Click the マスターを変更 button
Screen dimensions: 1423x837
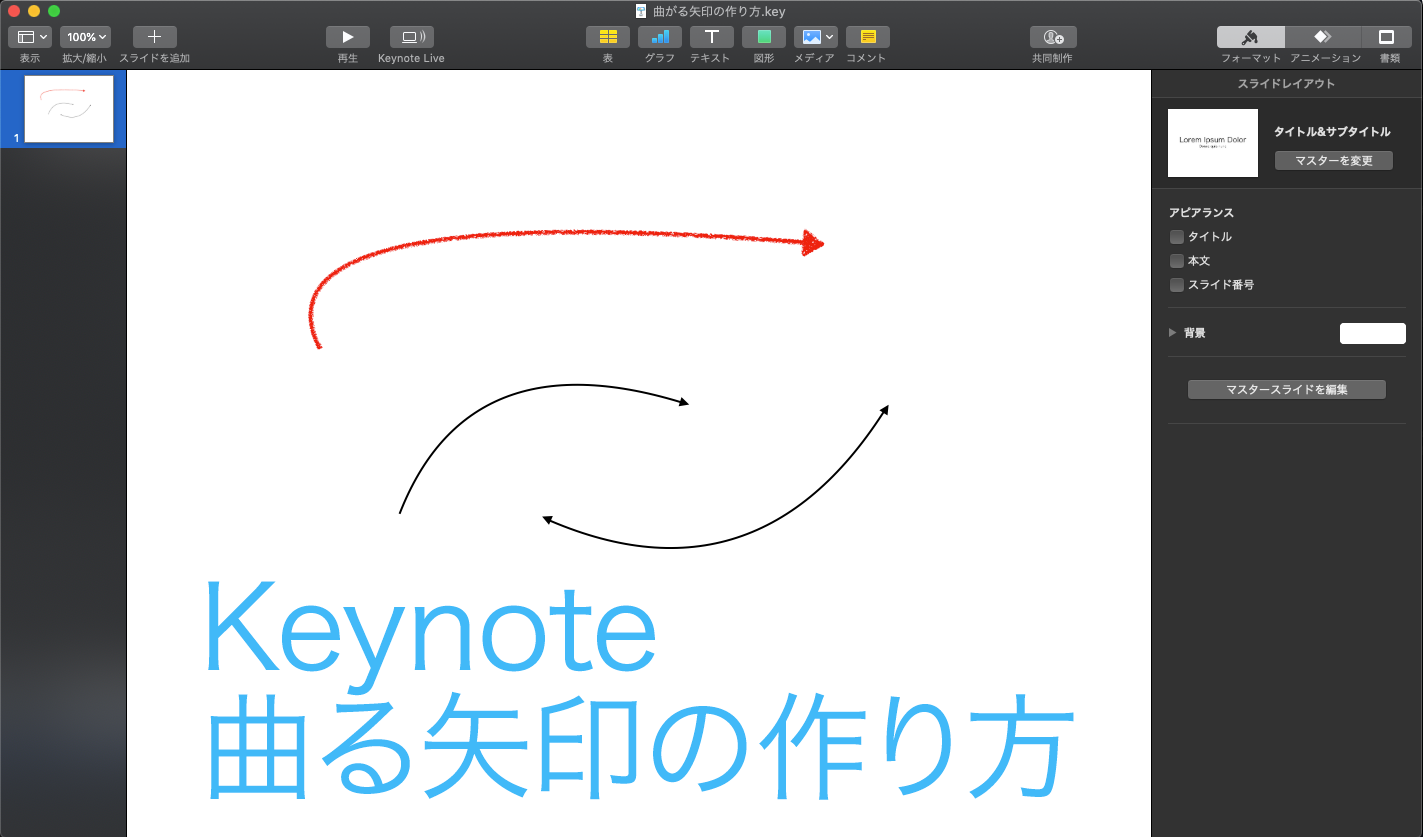point(1333,160)
